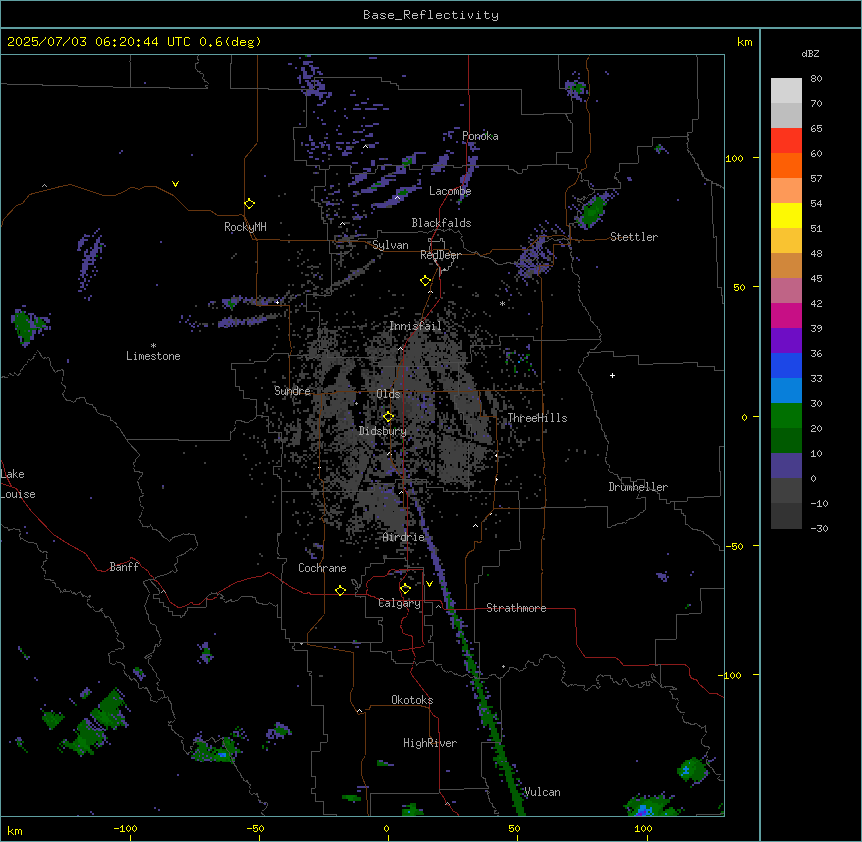Viewport: 862px width, 842px height.
Task: Click the Drumheller label
Action: (x=638, y=487)
